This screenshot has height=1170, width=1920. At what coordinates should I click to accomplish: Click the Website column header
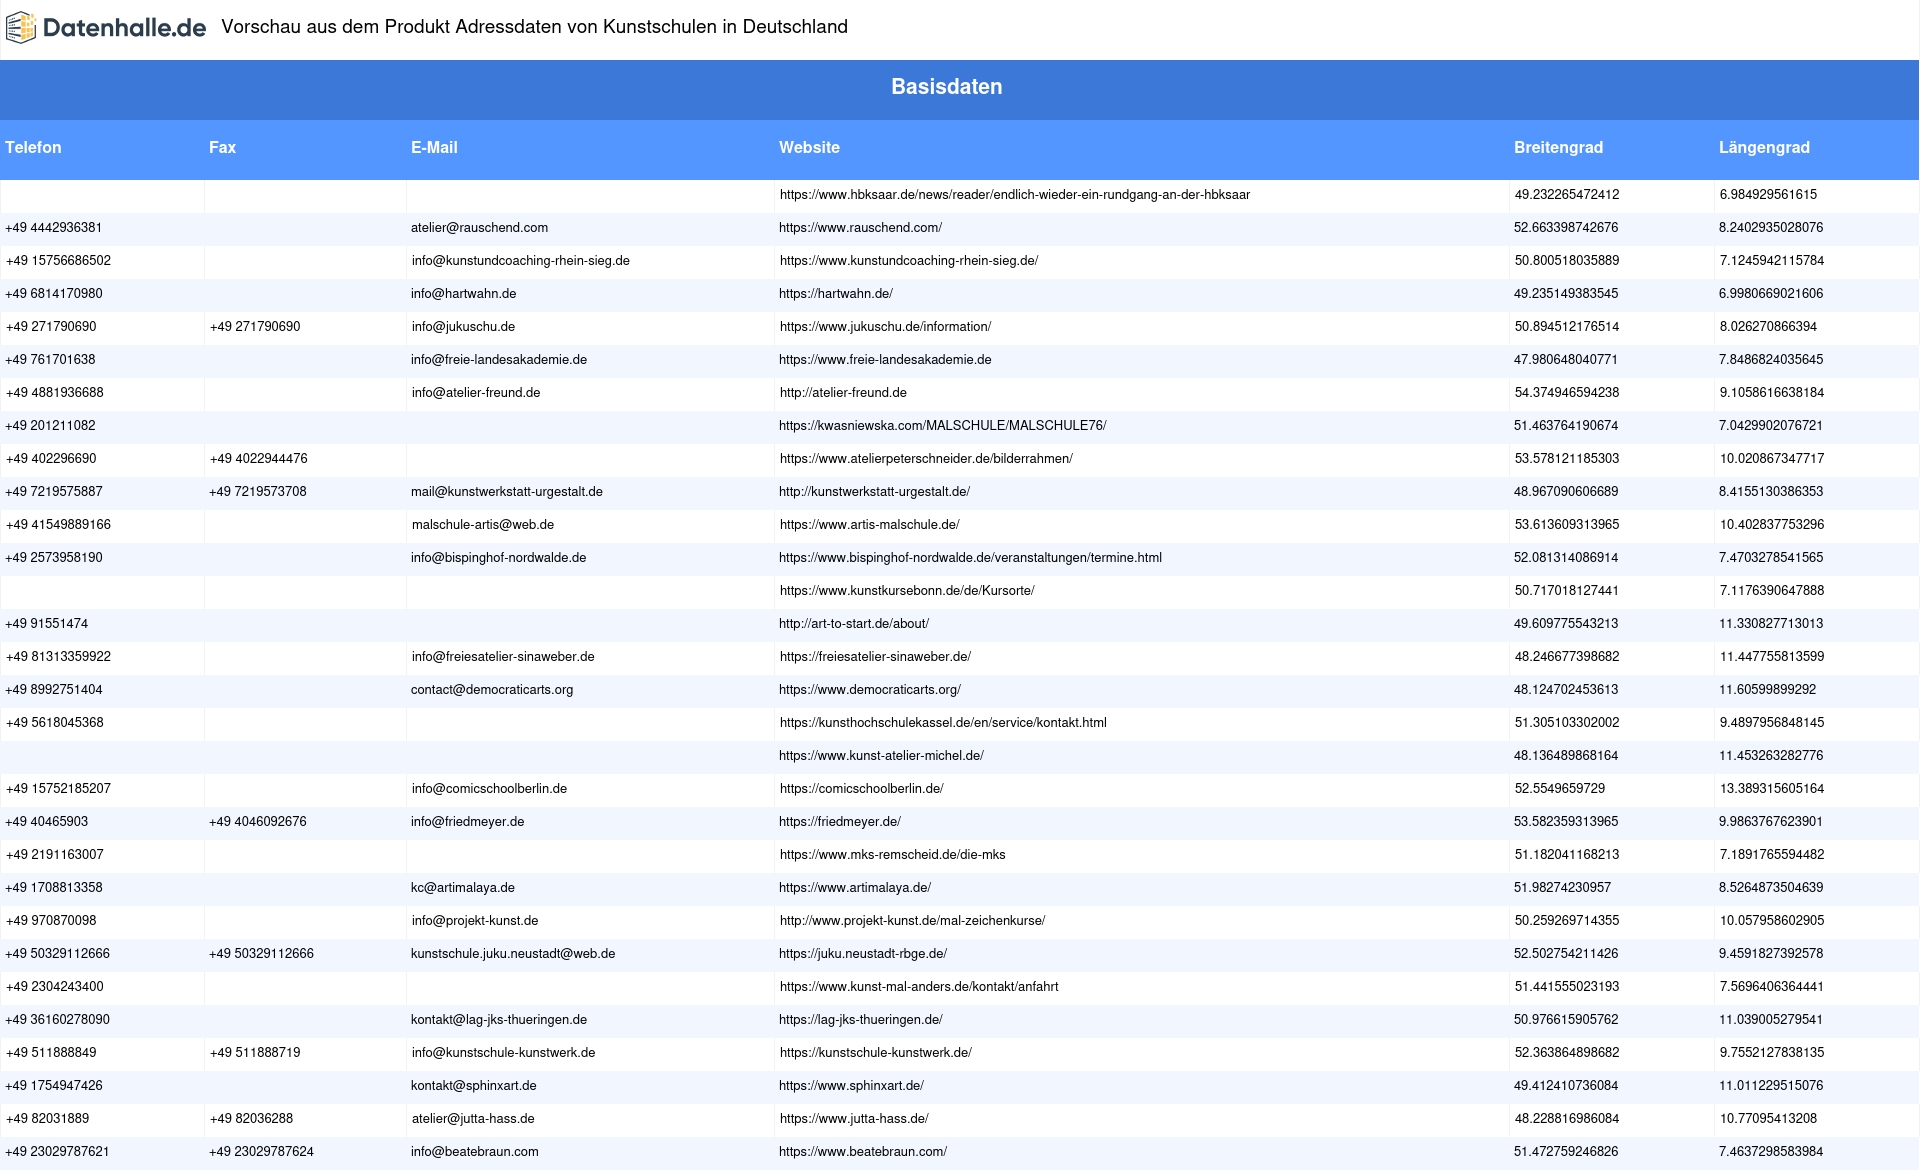[x=809, y=147]
